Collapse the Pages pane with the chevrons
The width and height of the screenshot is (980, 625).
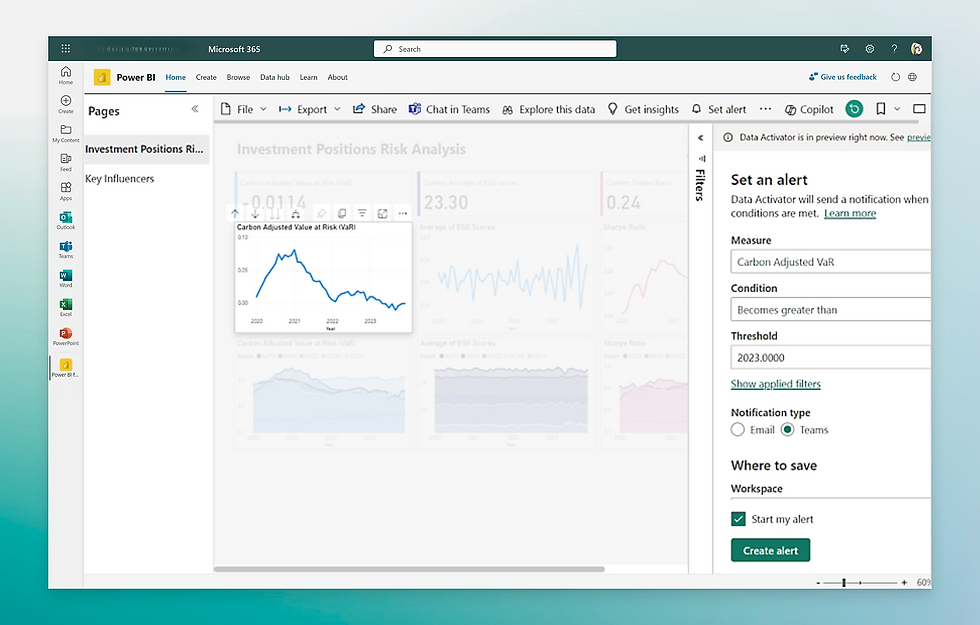(x=195, y=109)
